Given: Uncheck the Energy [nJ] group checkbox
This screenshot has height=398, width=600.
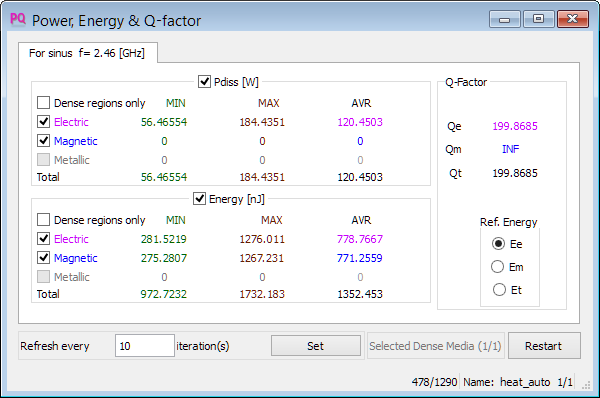Looking at the screenshot, I should [x=199, y=199].
